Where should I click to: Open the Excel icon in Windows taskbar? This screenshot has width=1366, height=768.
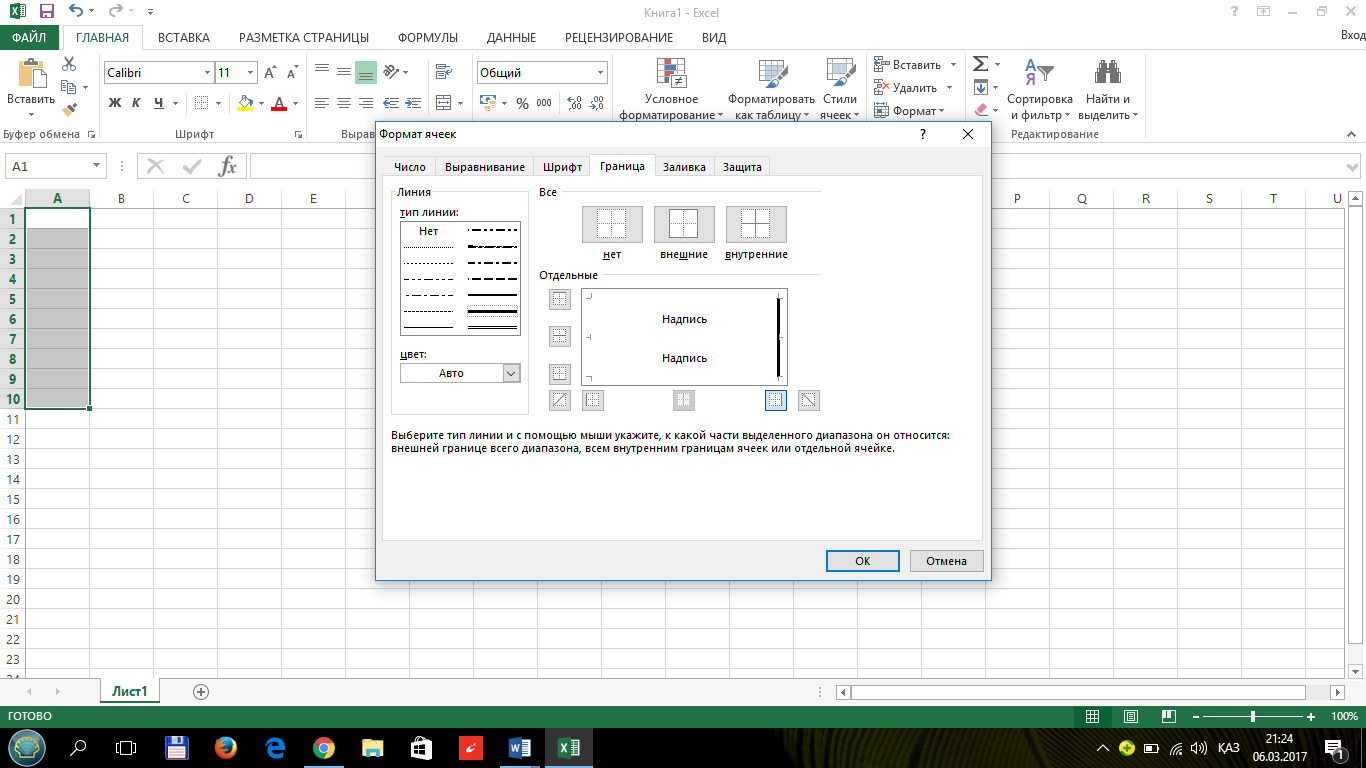point(568,747)
